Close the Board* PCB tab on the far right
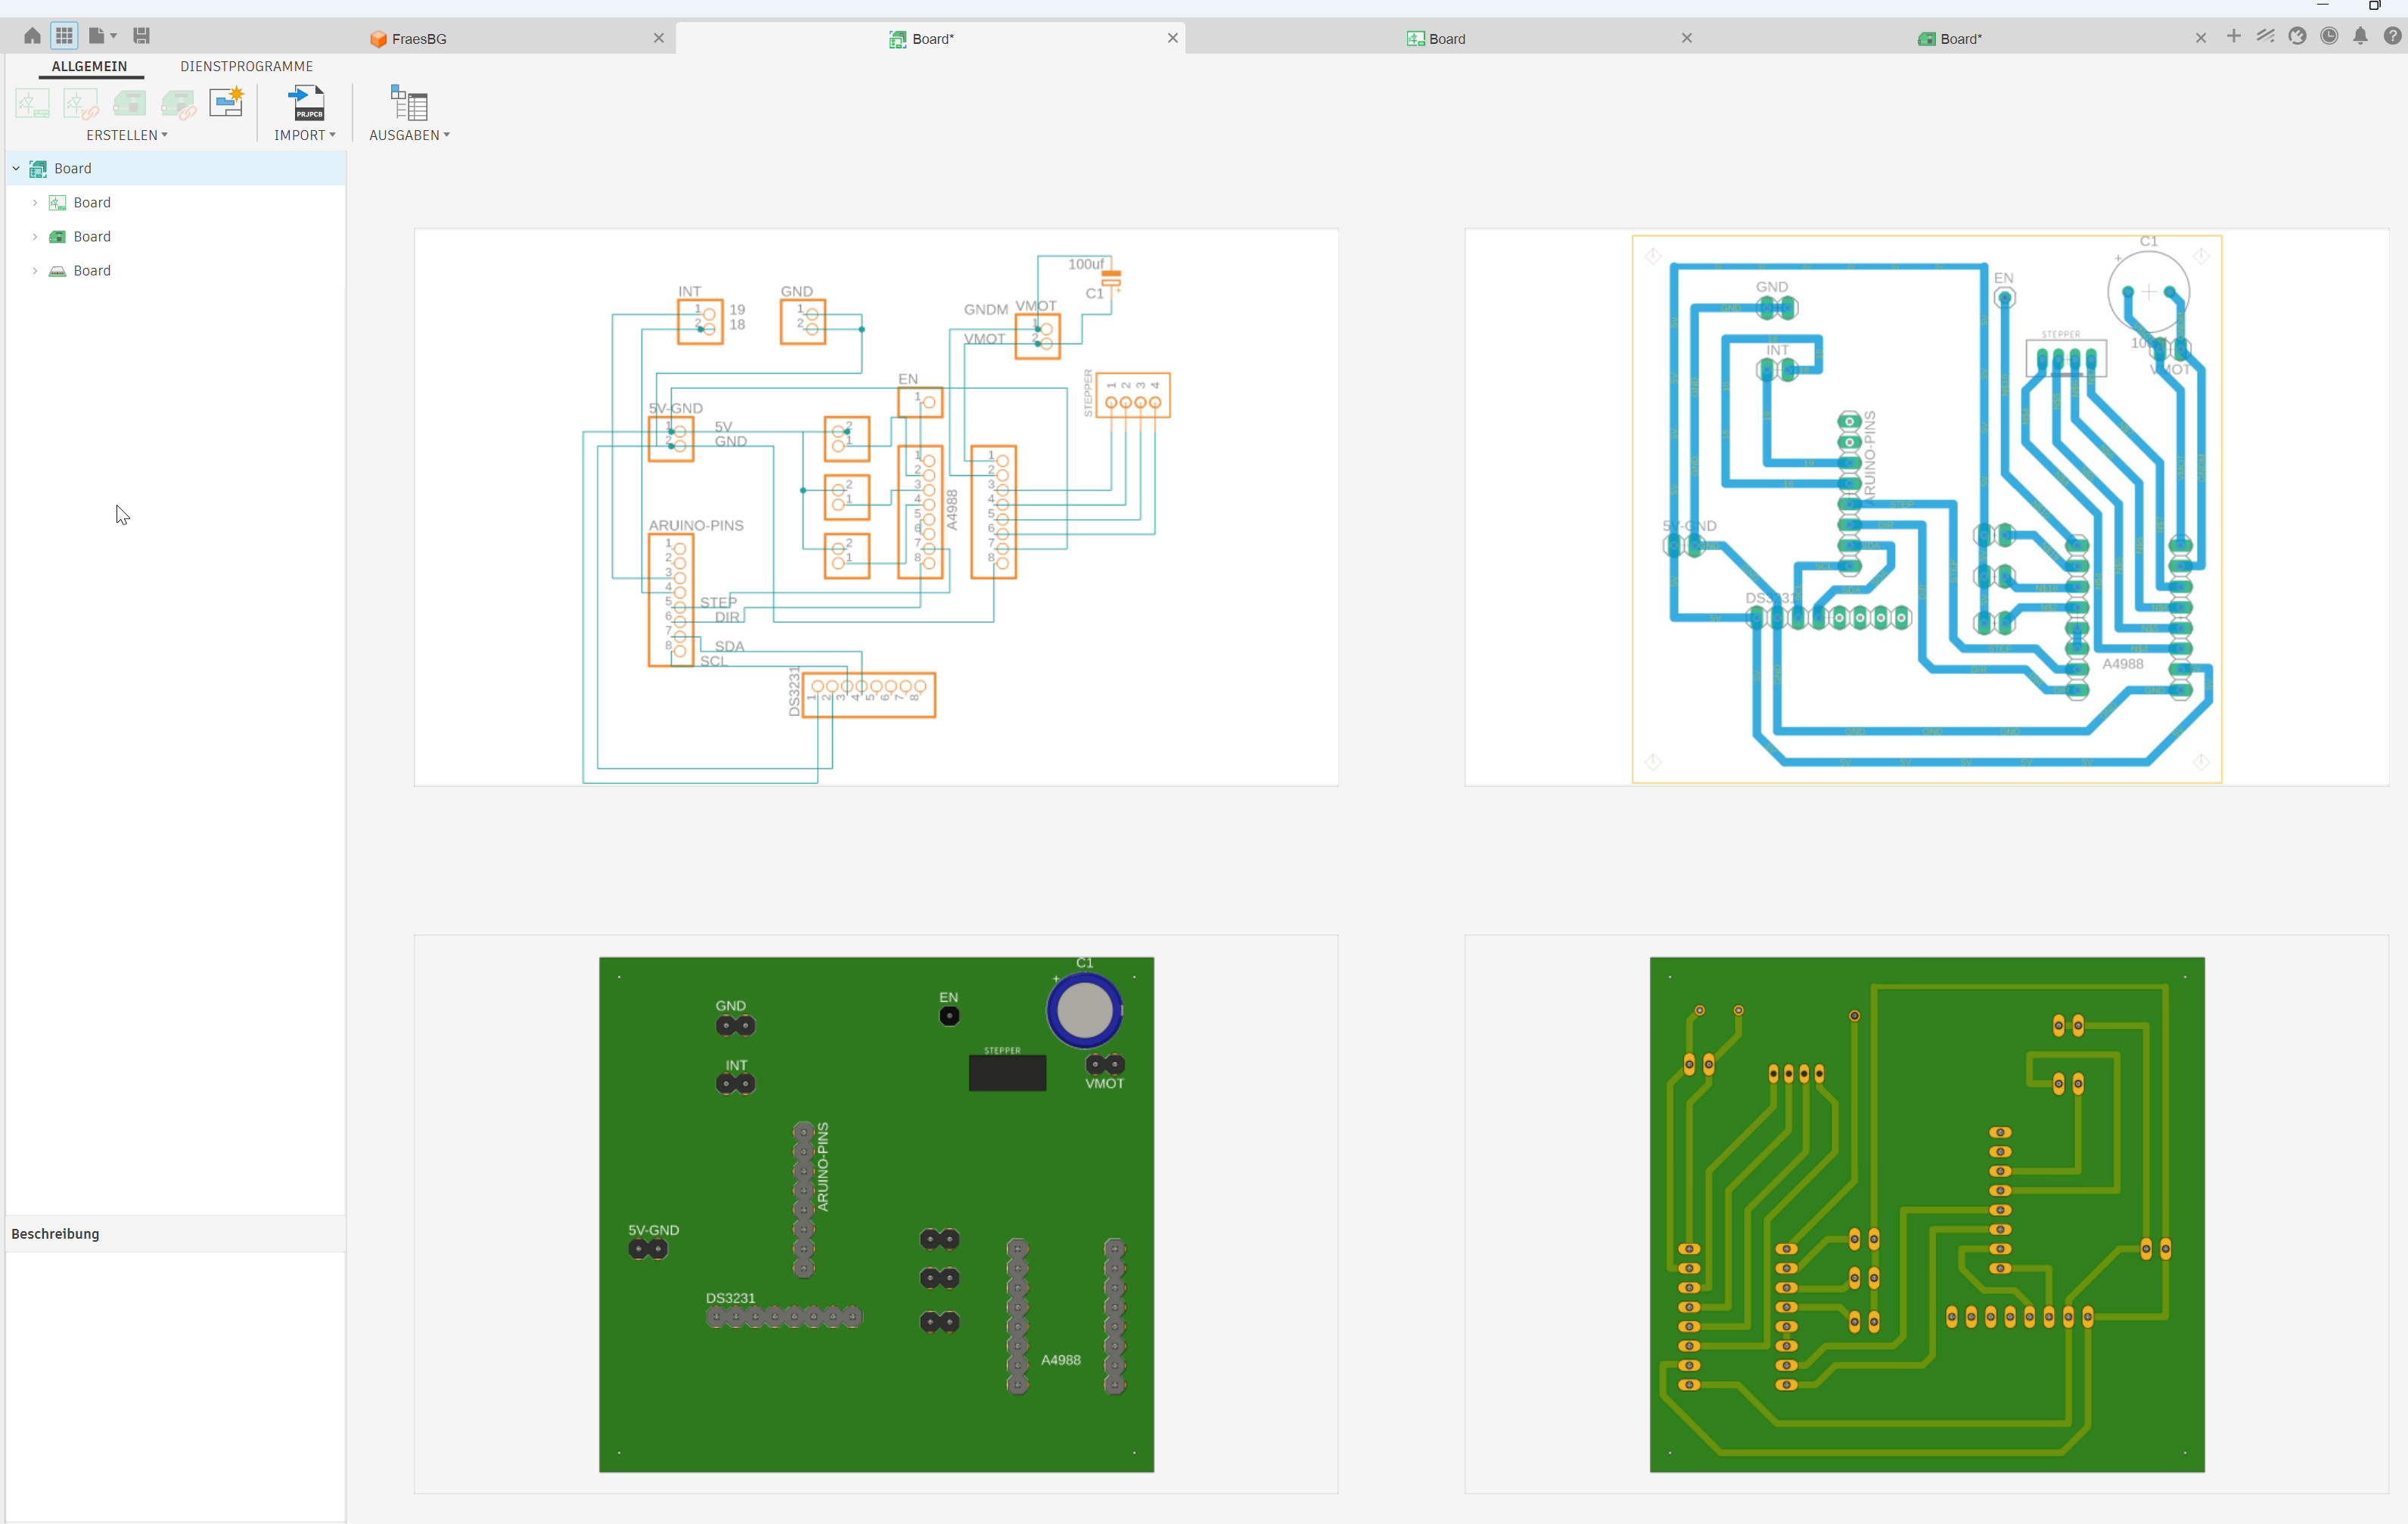The height and width of the screenshot is (1524, 2408). [2200, 38]
